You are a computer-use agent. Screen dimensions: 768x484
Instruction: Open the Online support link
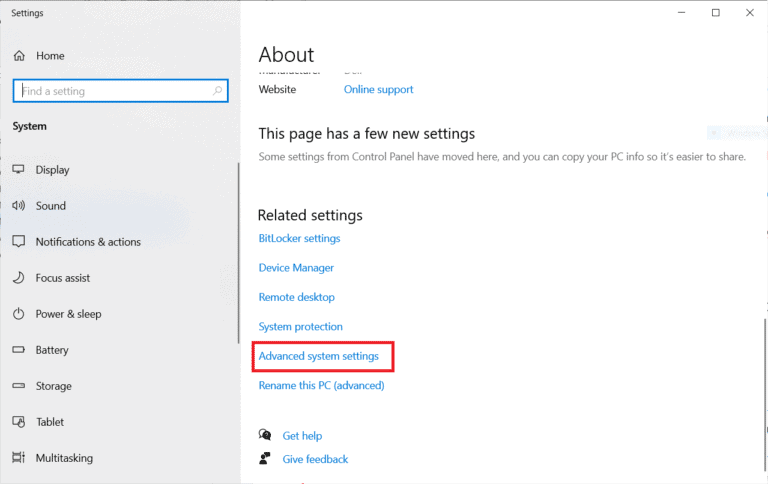pos(378,90)
